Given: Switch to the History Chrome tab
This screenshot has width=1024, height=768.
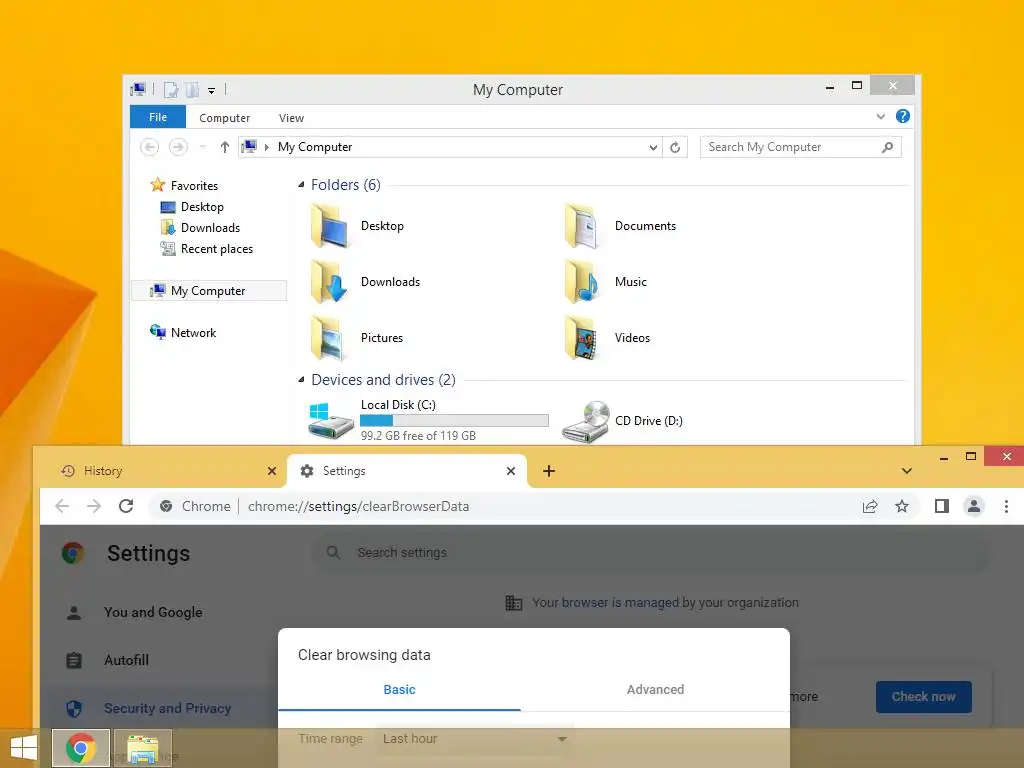Looking at the screenshot, I should click(162, 471).
